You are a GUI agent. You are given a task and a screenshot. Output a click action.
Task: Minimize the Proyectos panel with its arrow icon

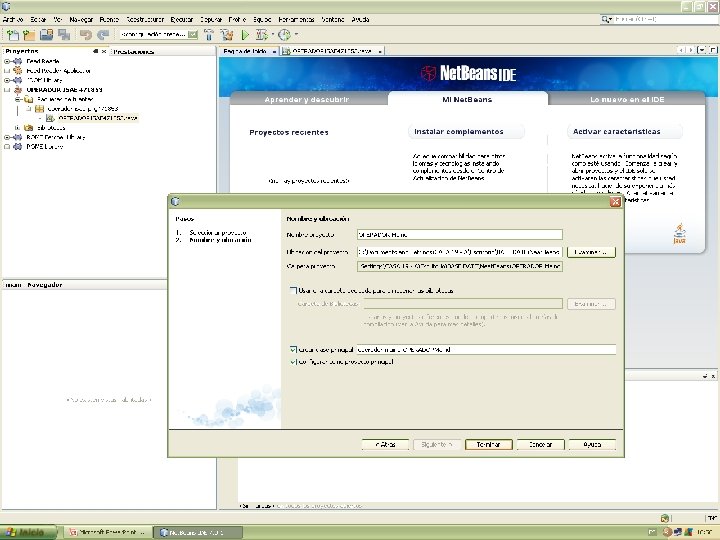pos(96,51)
